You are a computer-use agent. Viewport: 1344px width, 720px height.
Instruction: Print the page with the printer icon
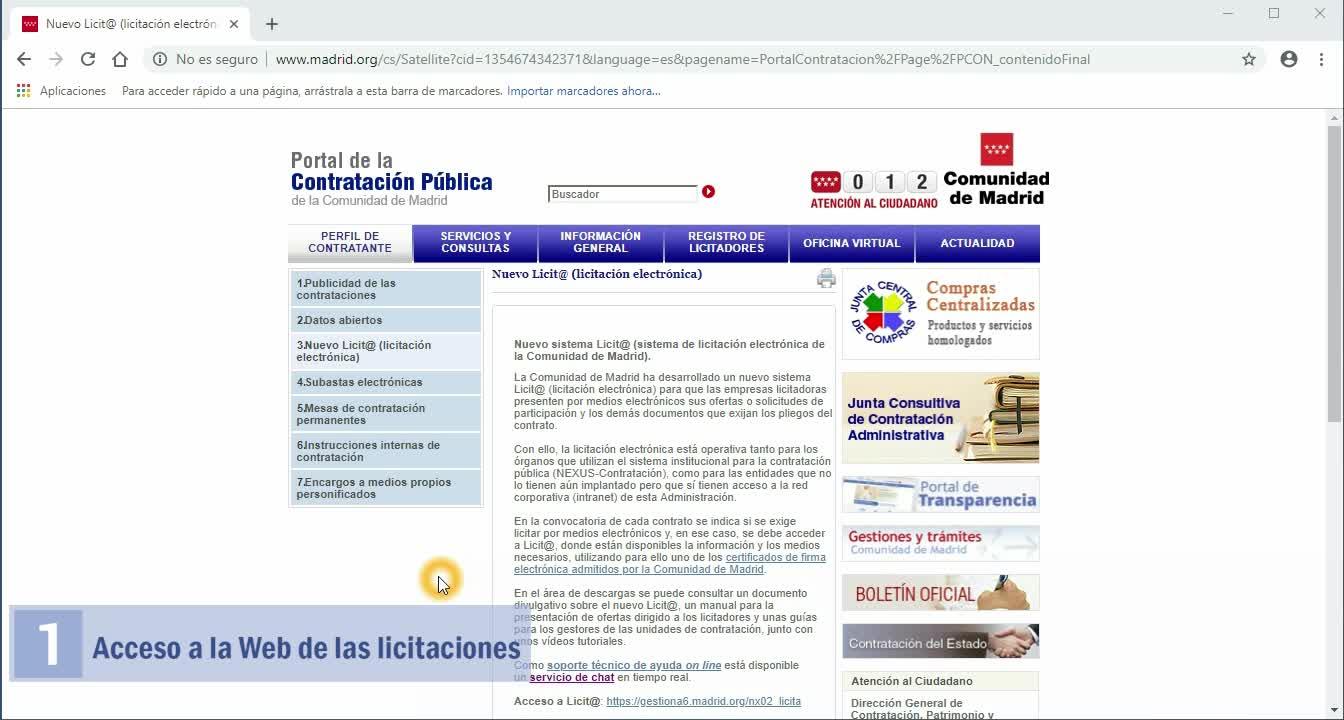pos(826,278)
